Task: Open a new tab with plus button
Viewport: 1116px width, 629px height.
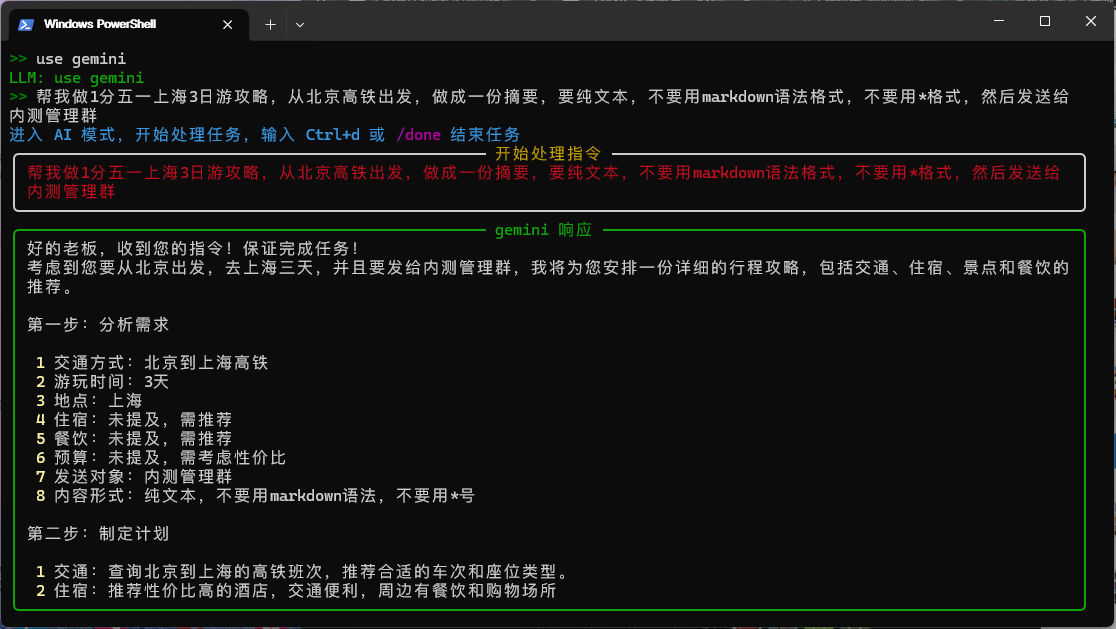Action: coord(270,25)
